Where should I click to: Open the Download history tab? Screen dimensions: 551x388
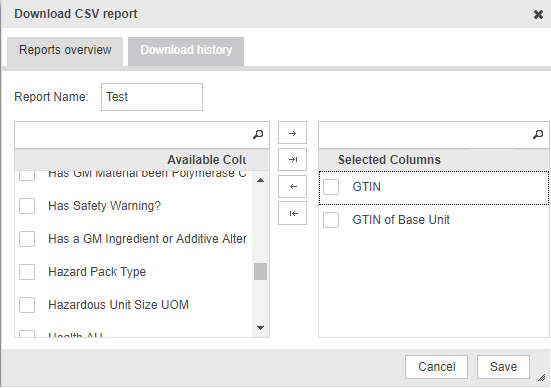pyautogui.click(x=186, y=50)
